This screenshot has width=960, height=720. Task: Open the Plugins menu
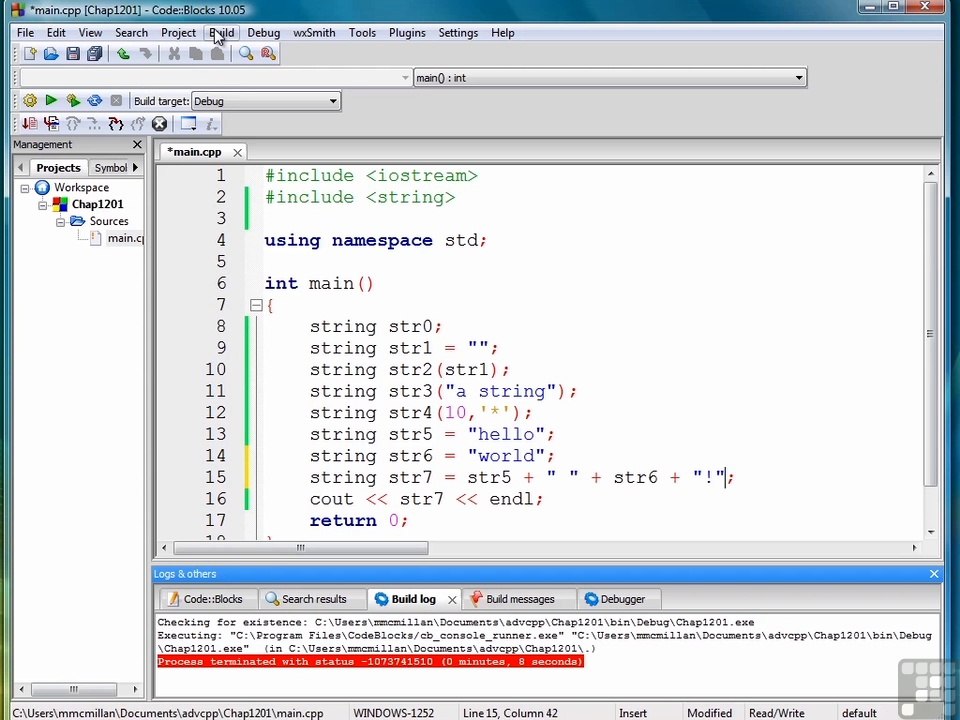(407, 33)
